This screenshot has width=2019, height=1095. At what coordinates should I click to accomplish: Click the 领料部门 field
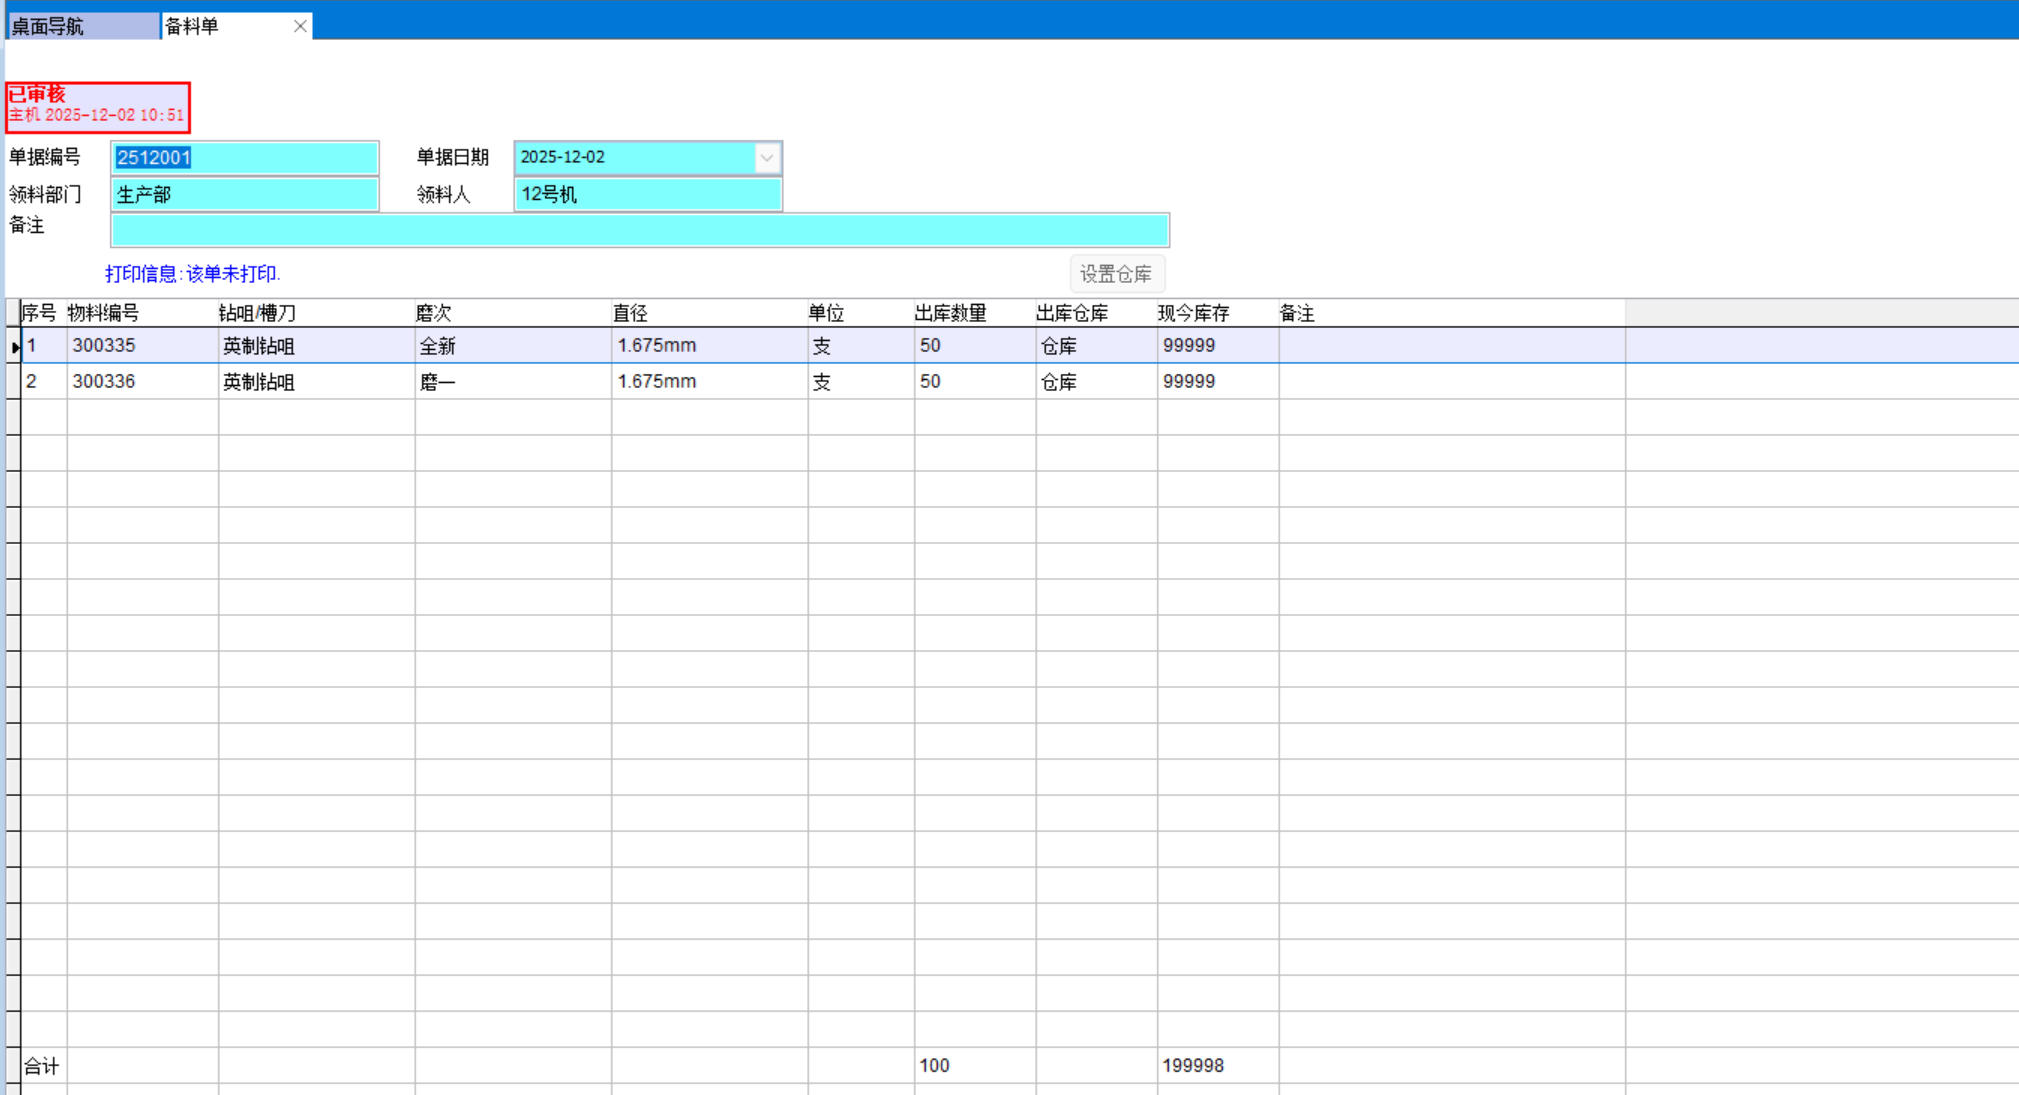(244, 195)
